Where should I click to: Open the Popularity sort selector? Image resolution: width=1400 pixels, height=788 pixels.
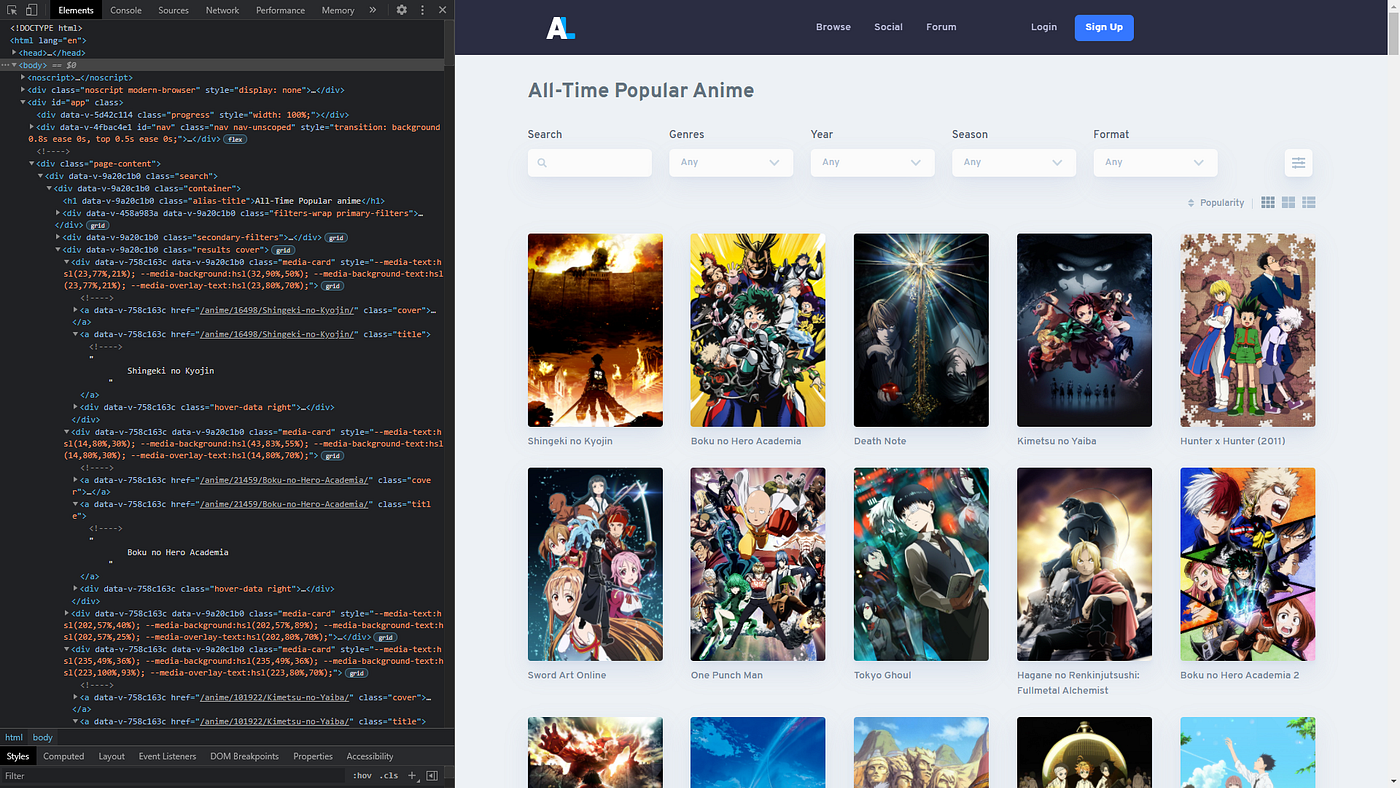(1216, 203)
